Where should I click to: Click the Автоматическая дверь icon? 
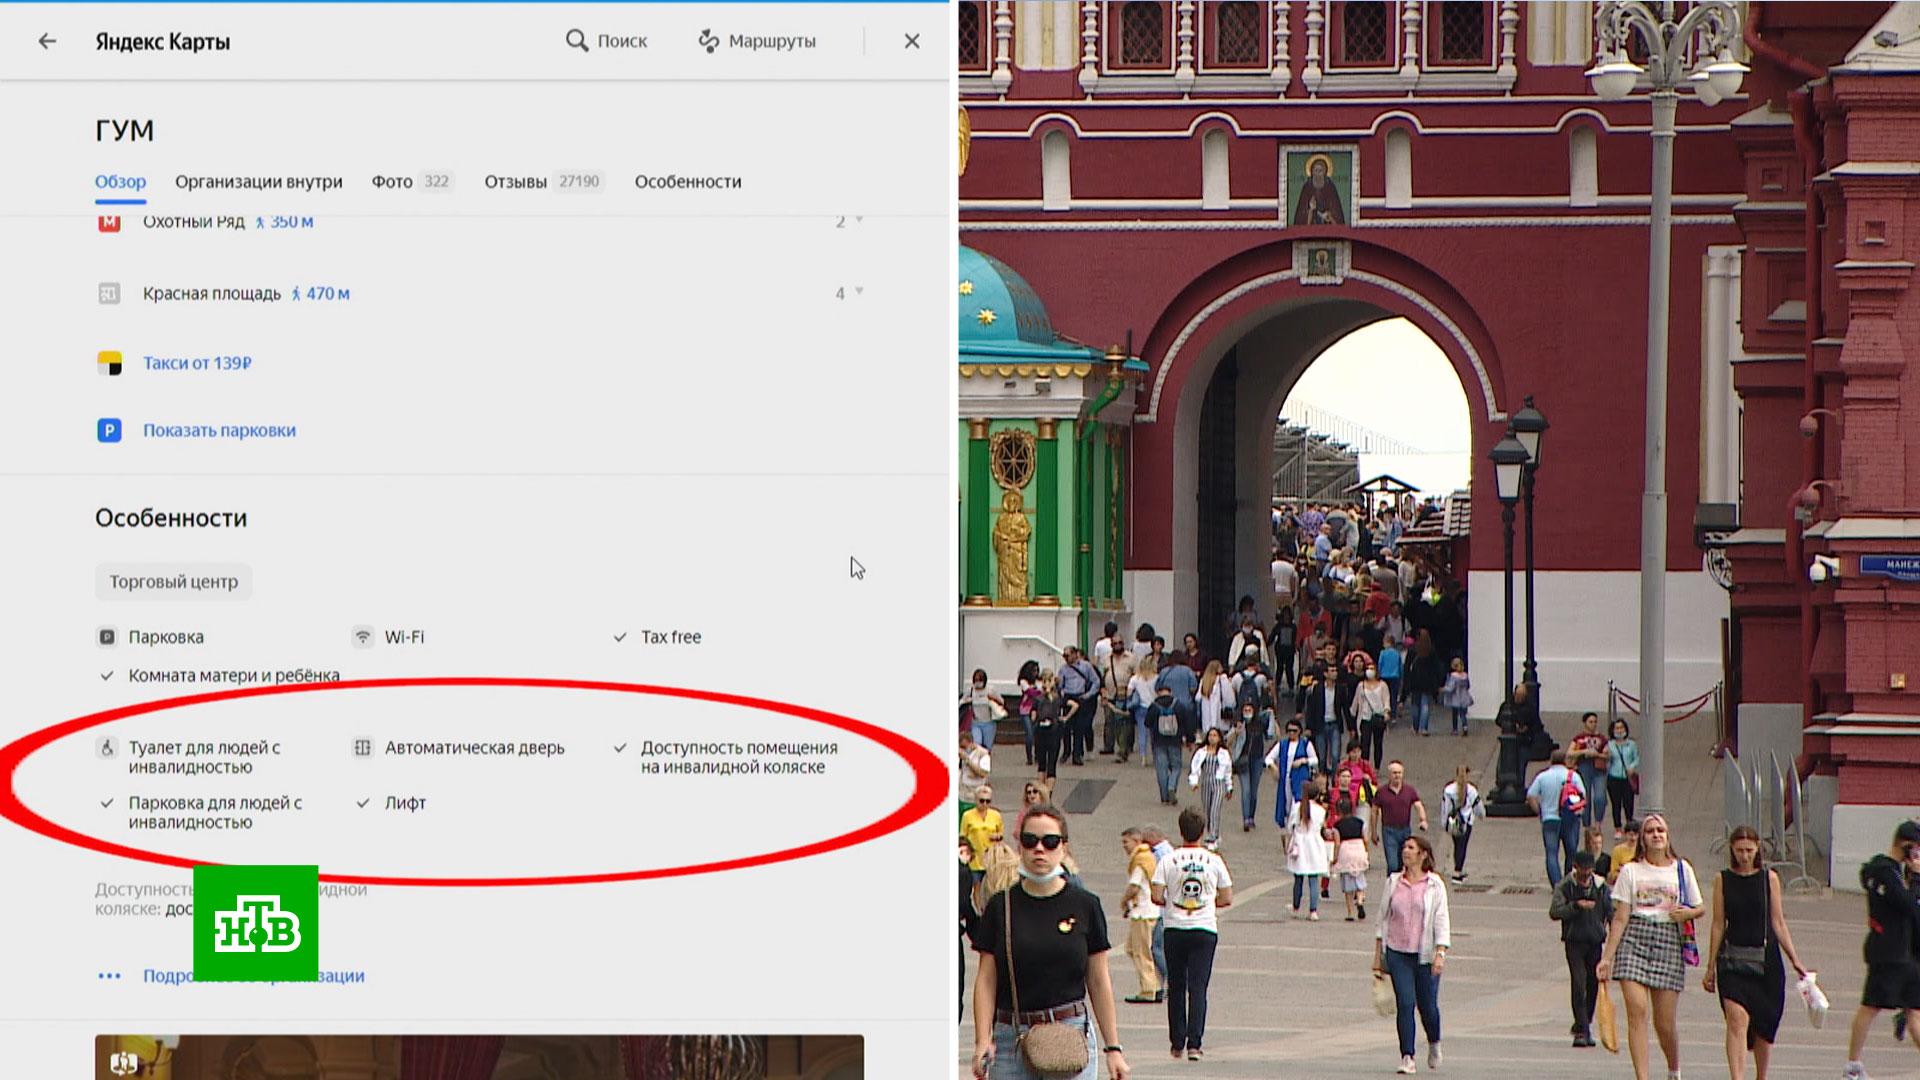tap(363, 748)
